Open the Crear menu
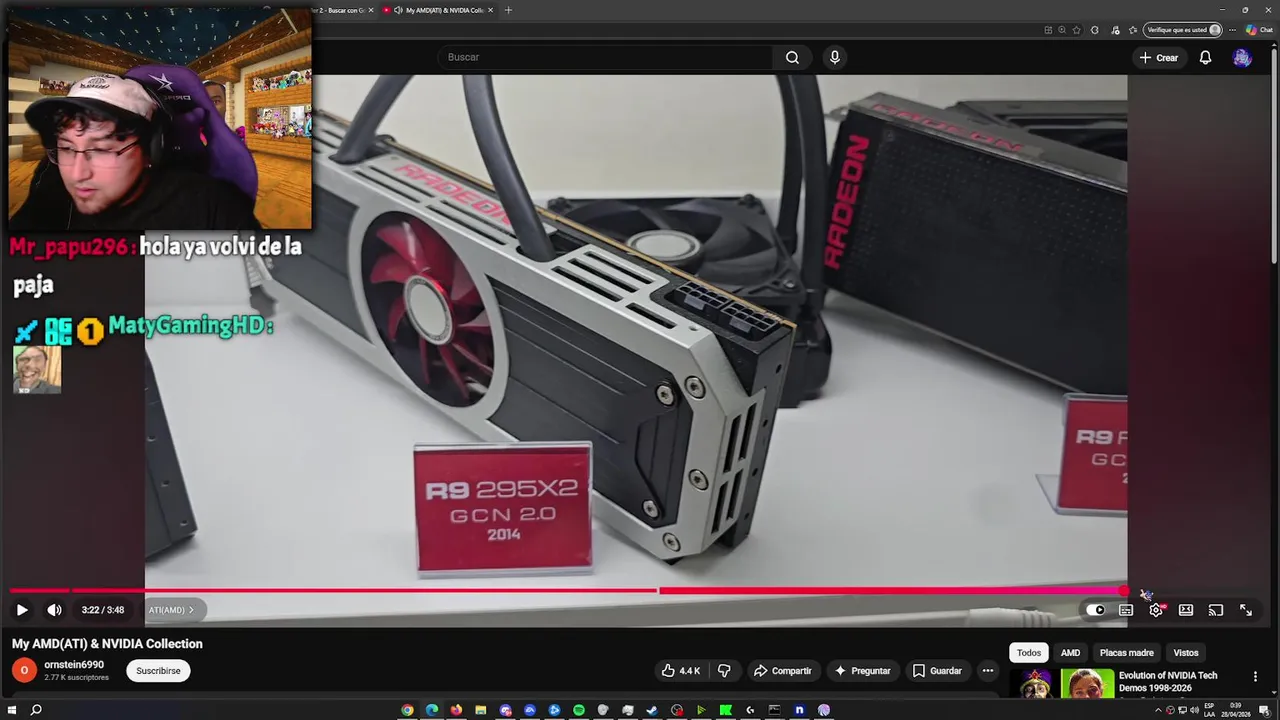1280x720 pixels. (1159, 57)
